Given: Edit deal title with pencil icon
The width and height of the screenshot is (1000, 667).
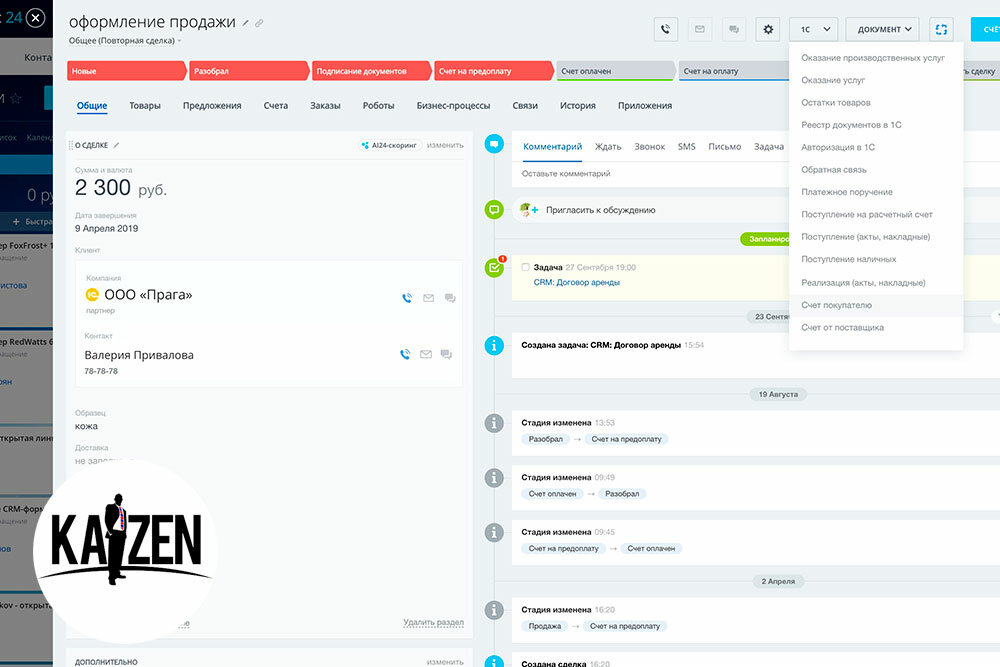Looking at the screenshot, I should tap(245, 23).
